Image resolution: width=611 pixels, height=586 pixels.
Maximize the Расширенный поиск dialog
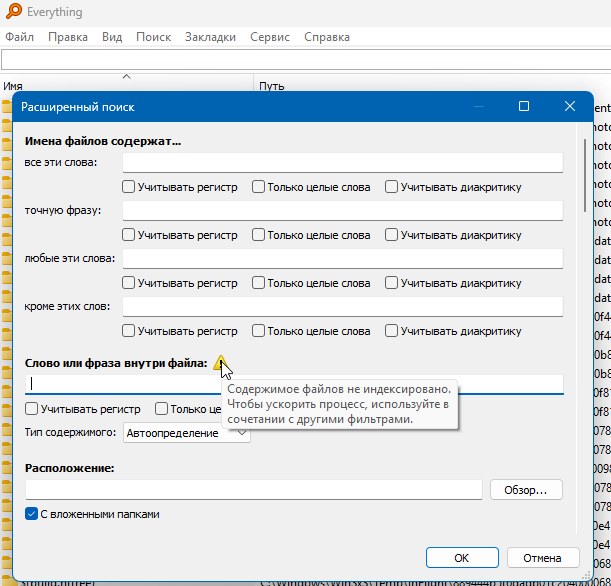(524, 106)
